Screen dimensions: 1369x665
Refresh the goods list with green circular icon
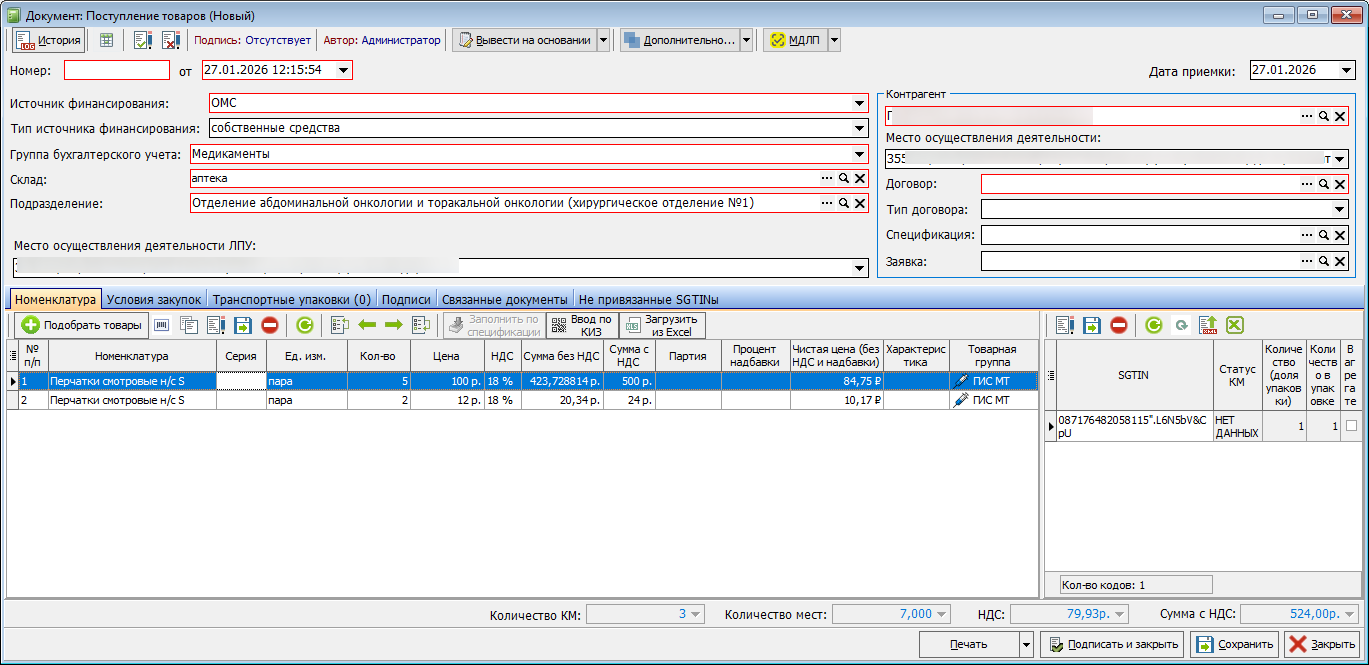[x=305, y=325]
